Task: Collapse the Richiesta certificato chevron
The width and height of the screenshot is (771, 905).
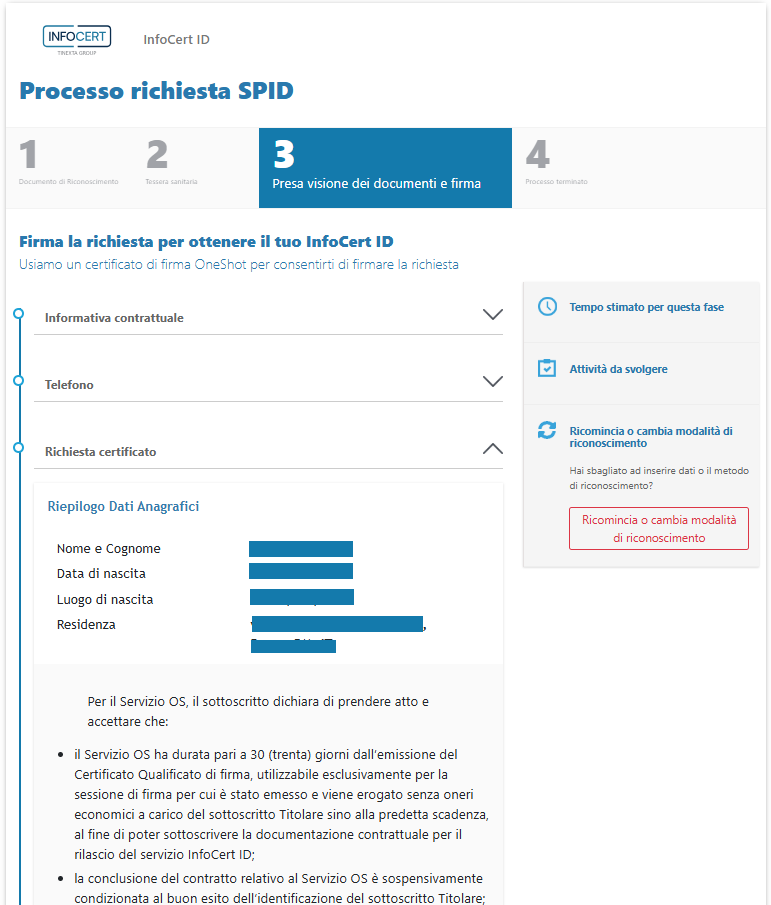Action: [492, 449]
